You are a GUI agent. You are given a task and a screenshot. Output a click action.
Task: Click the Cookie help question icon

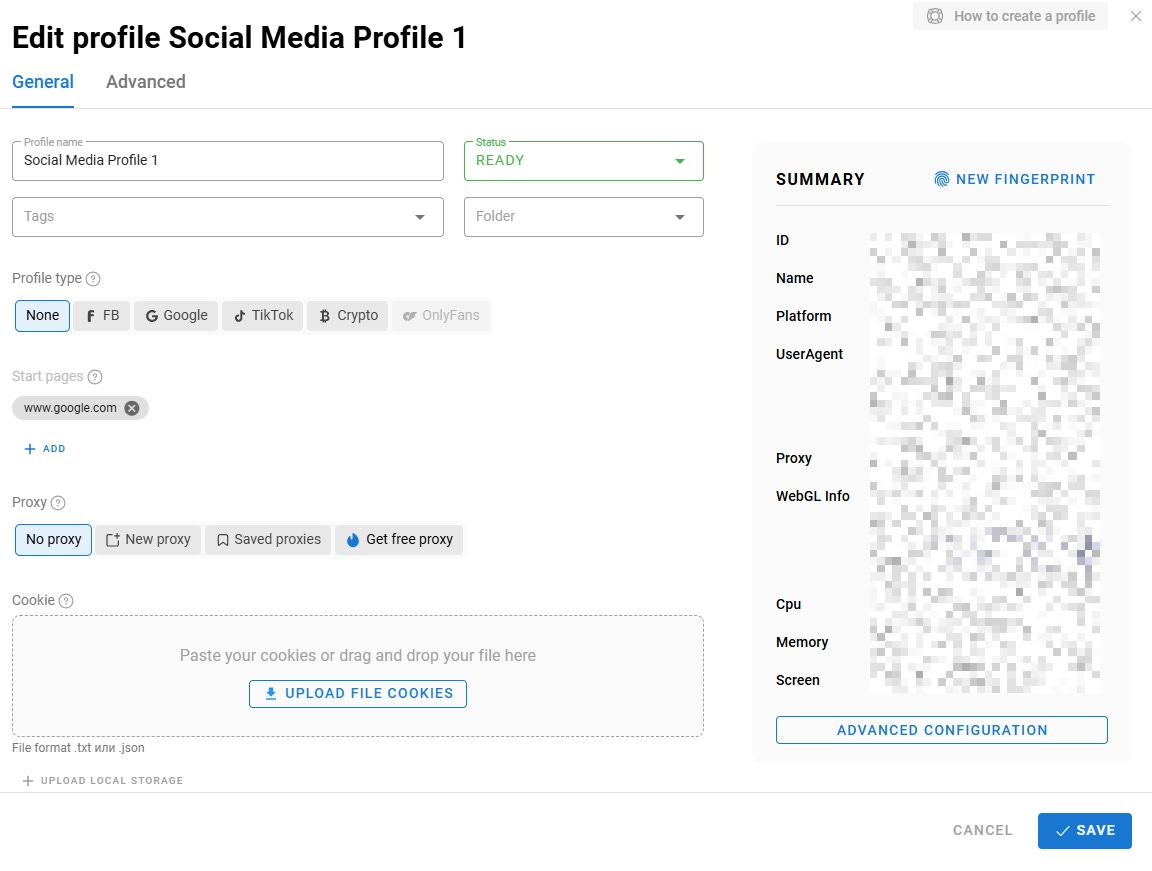coord(66,601)
